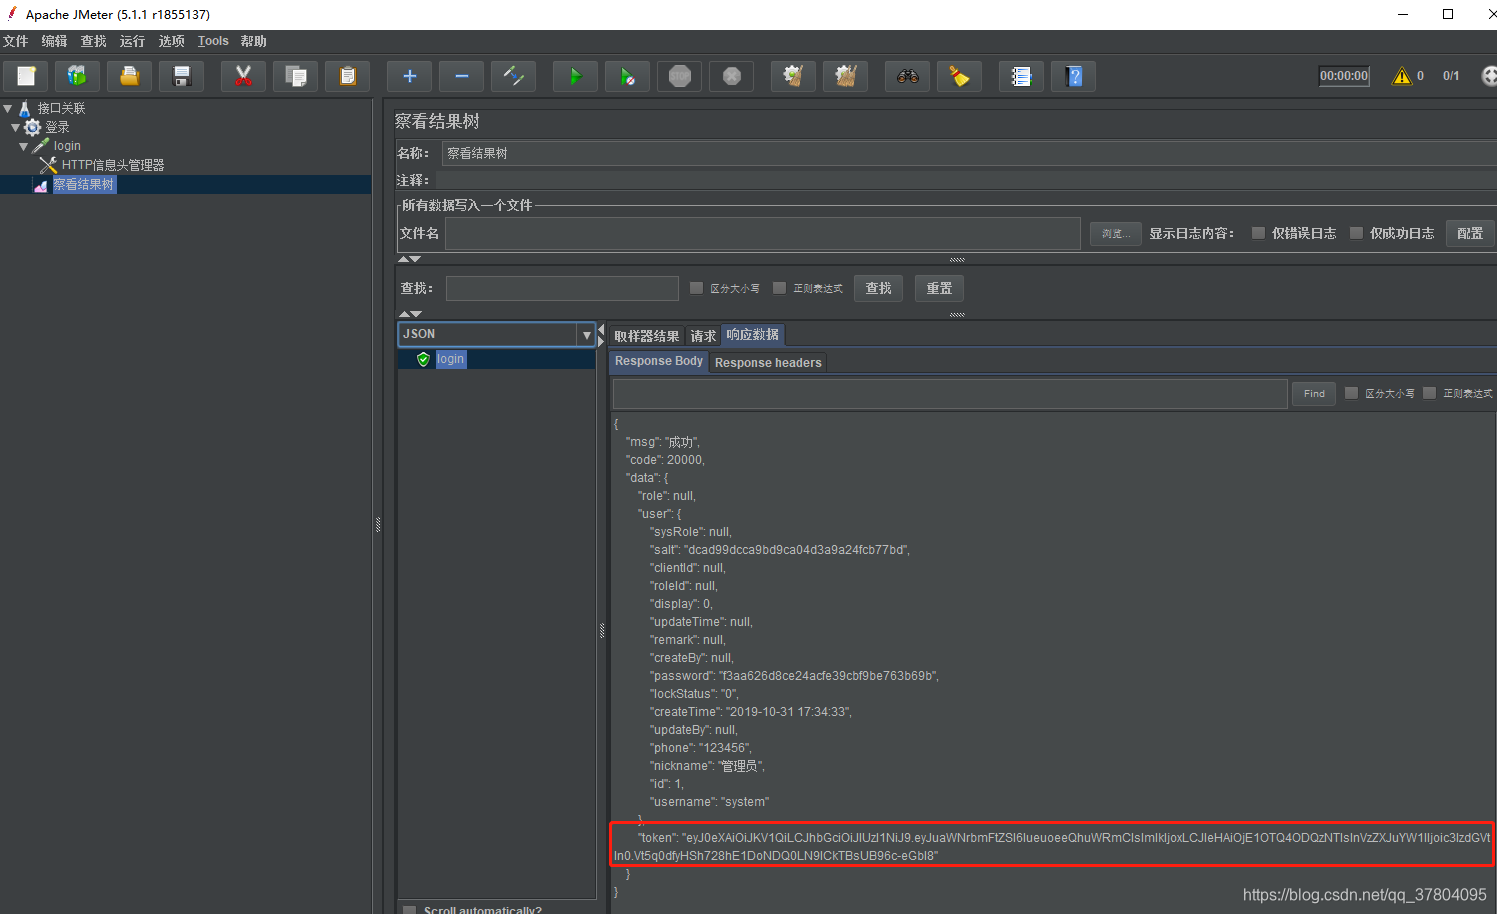
Task: Switch to 取样器结果 tab
Action: click(x=646, y=336)
